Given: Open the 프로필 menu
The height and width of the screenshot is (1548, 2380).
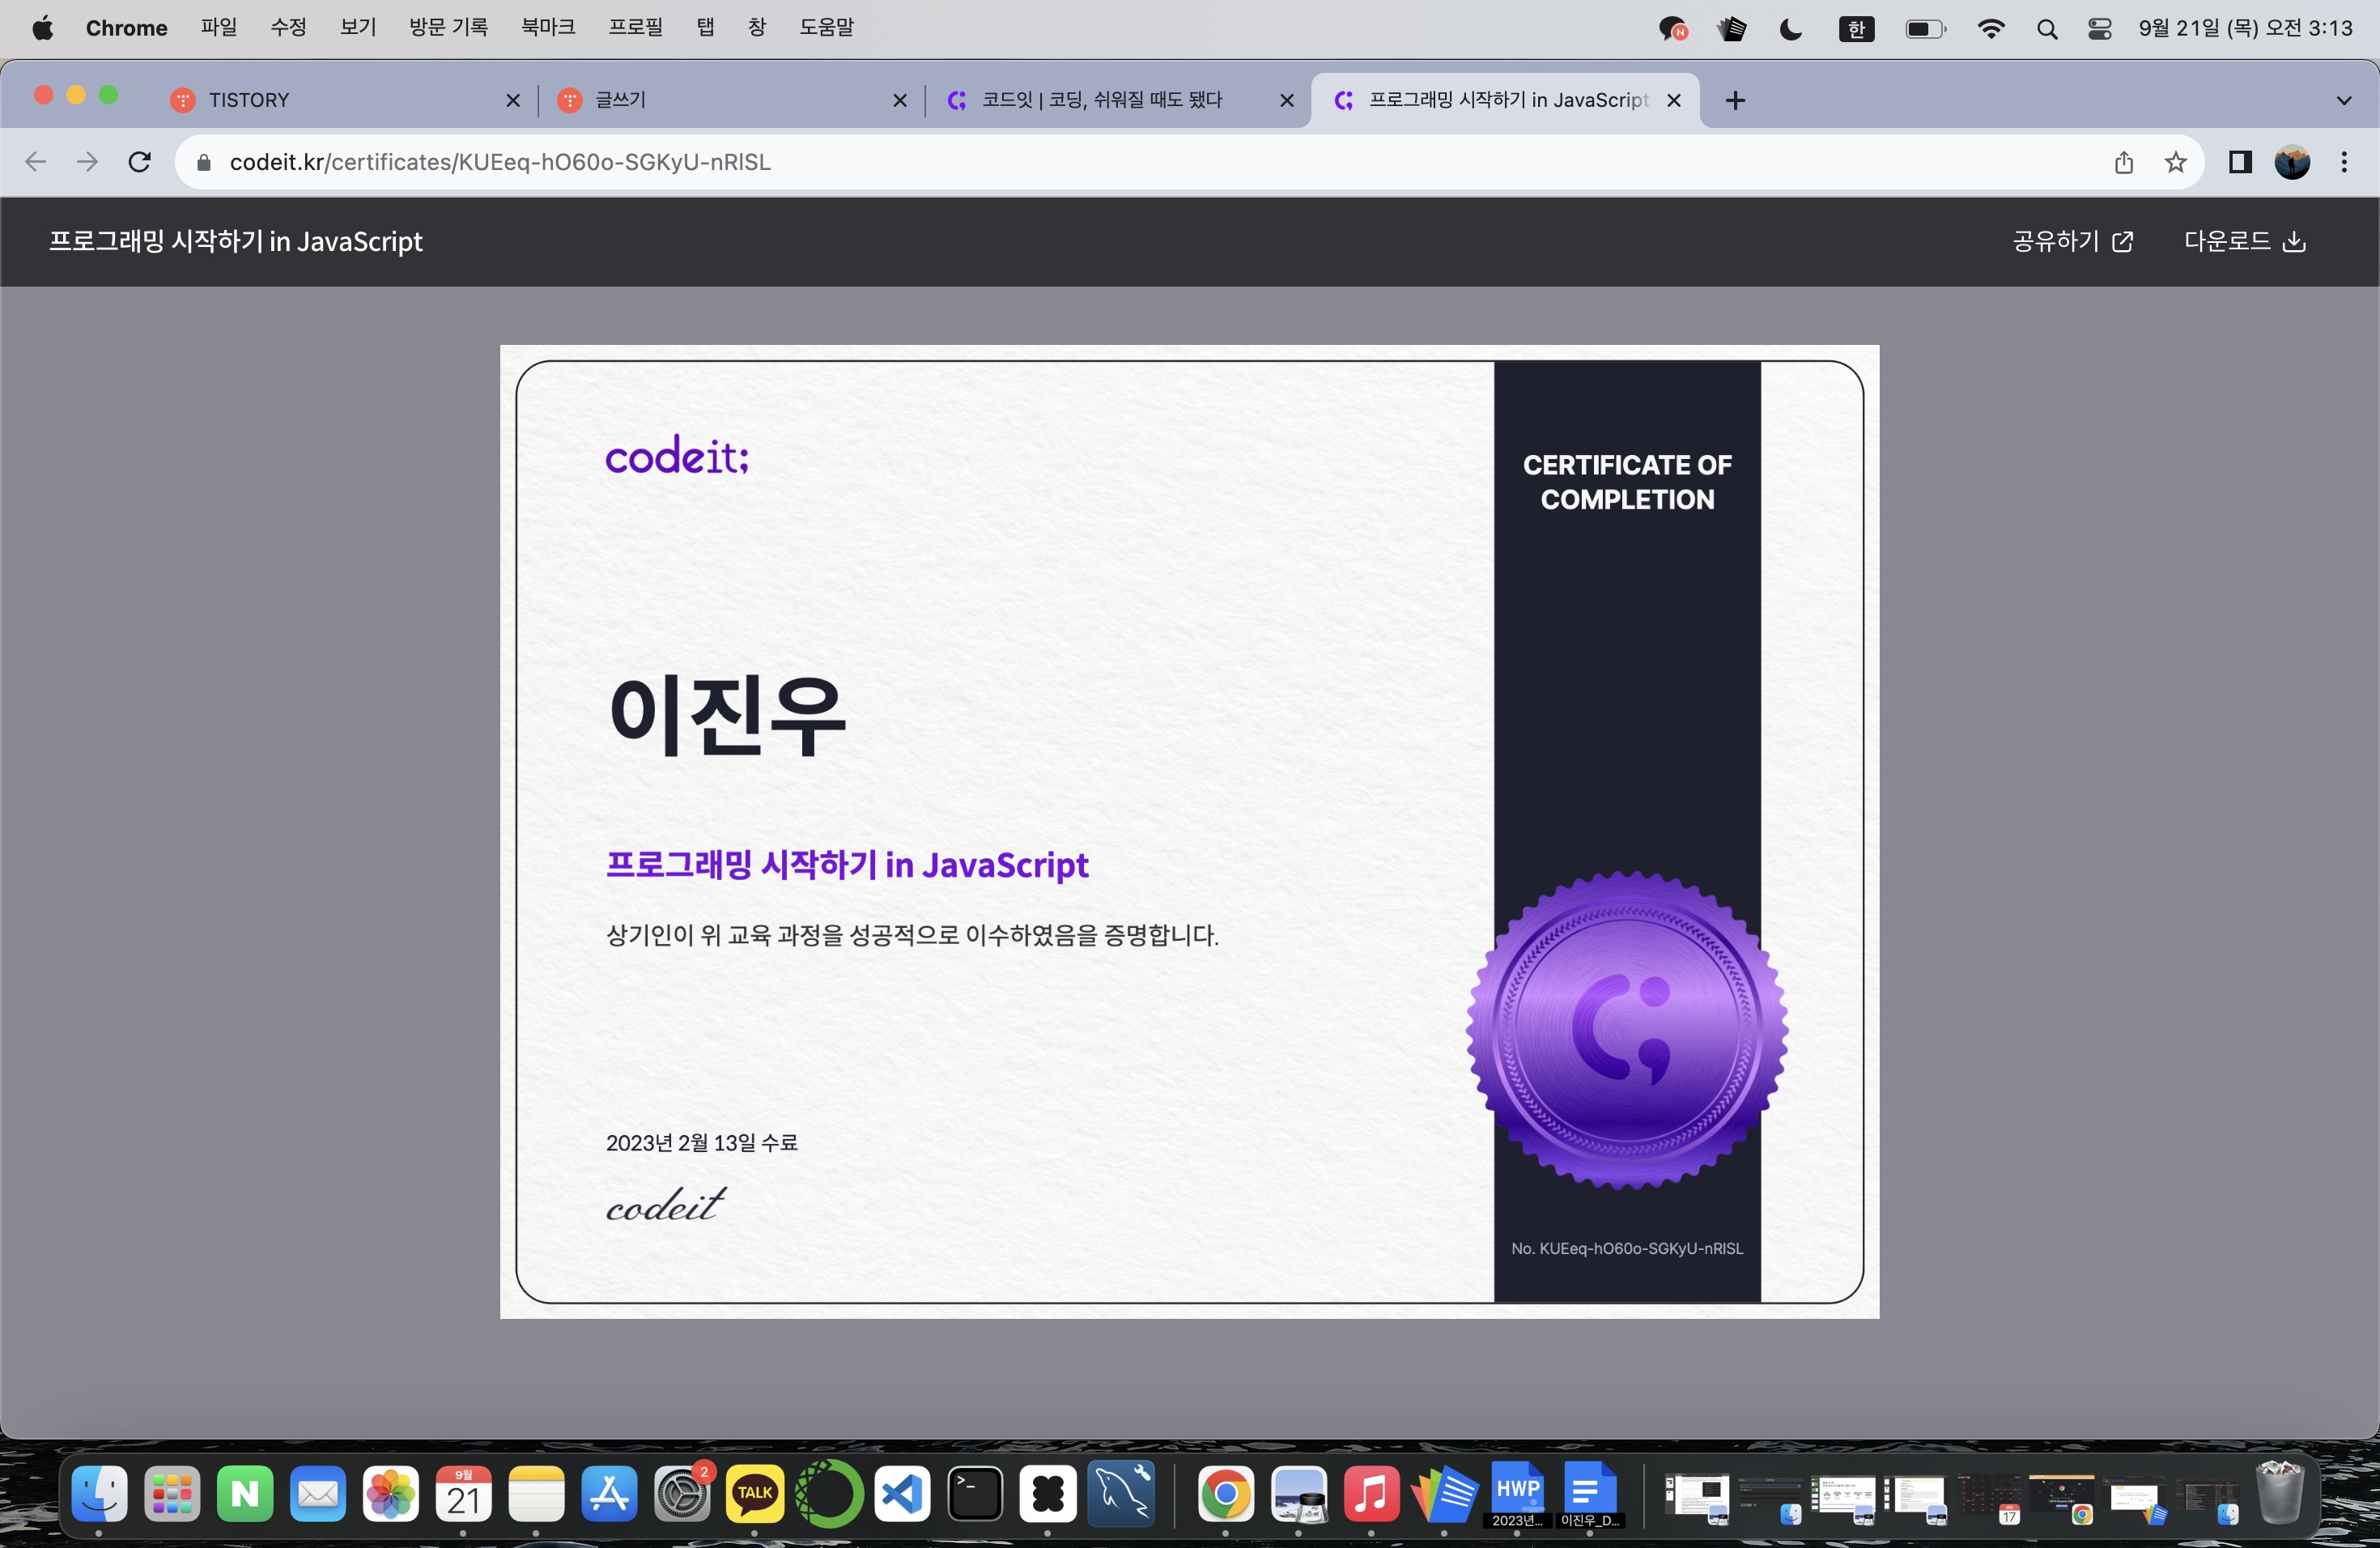Looking at the screenshot, I should point(636,28).
